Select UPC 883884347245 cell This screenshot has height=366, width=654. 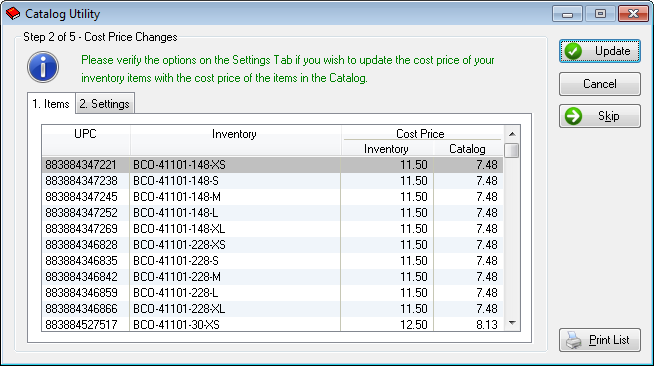pyautogui.click(x=86, y=197)
